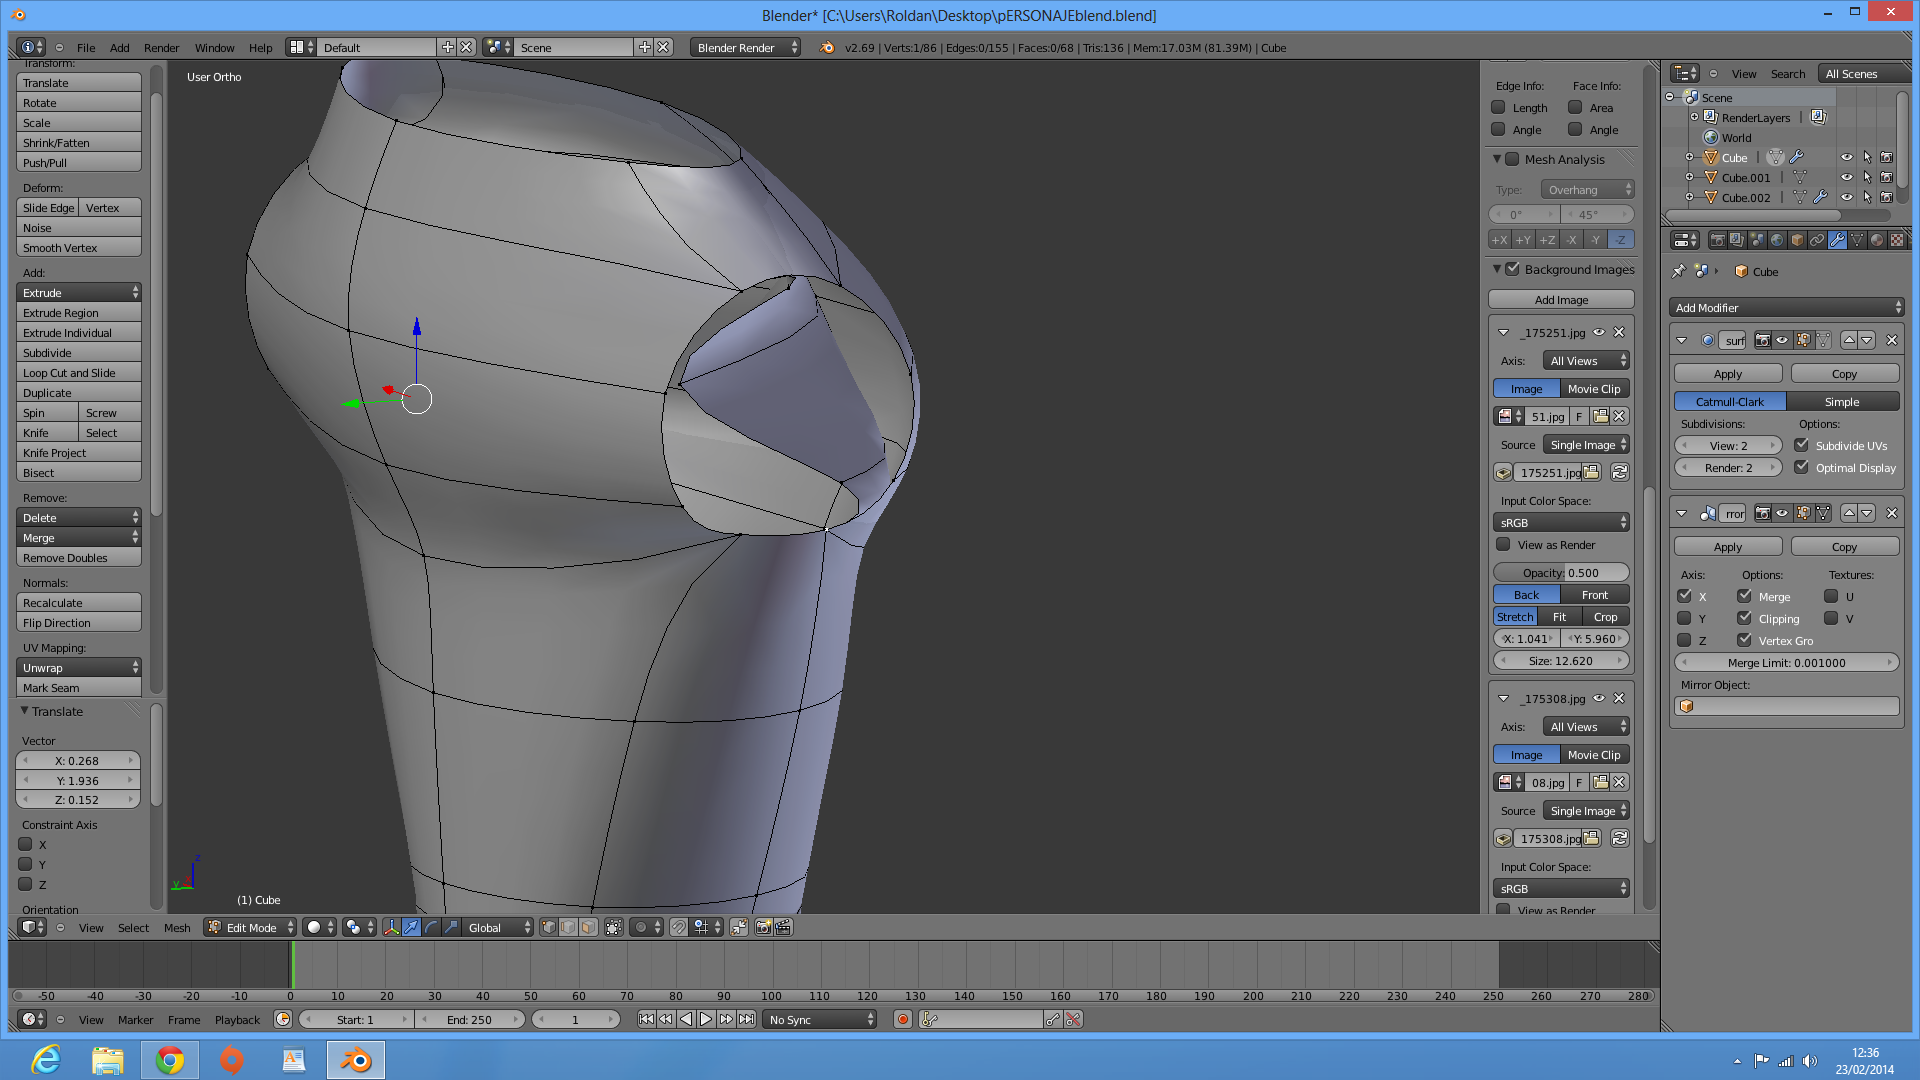Click the OpenGL render camera icon
1920x1080 pixels.
(x=763, y=928)
